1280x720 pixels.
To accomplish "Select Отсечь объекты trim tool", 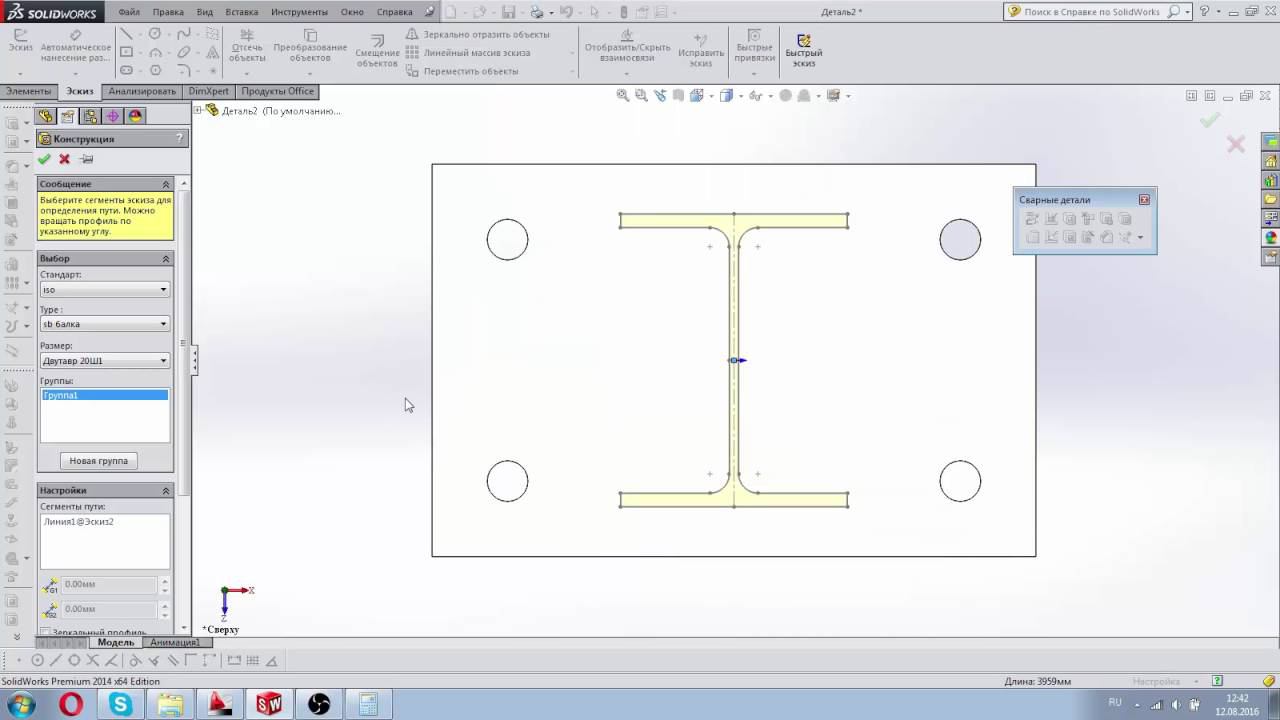I will (x=247, y=46).
